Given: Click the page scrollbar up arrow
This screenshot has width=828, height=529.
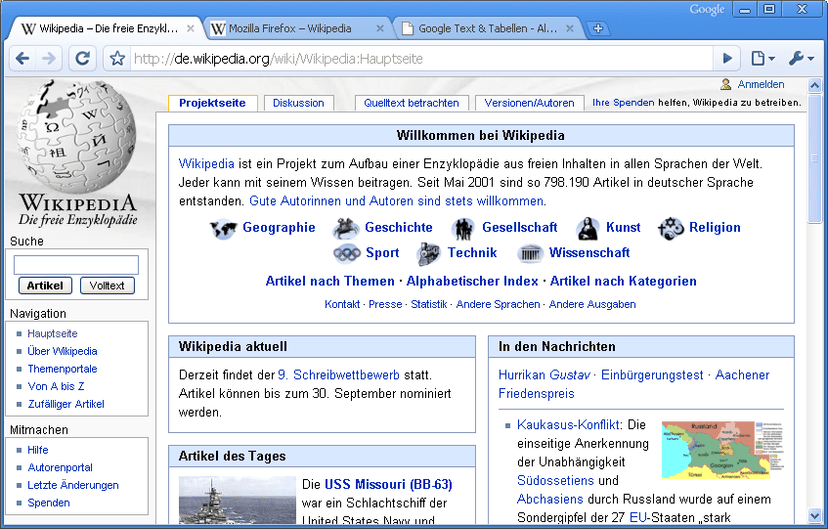Looking at the screenshot, I should 814,85.
